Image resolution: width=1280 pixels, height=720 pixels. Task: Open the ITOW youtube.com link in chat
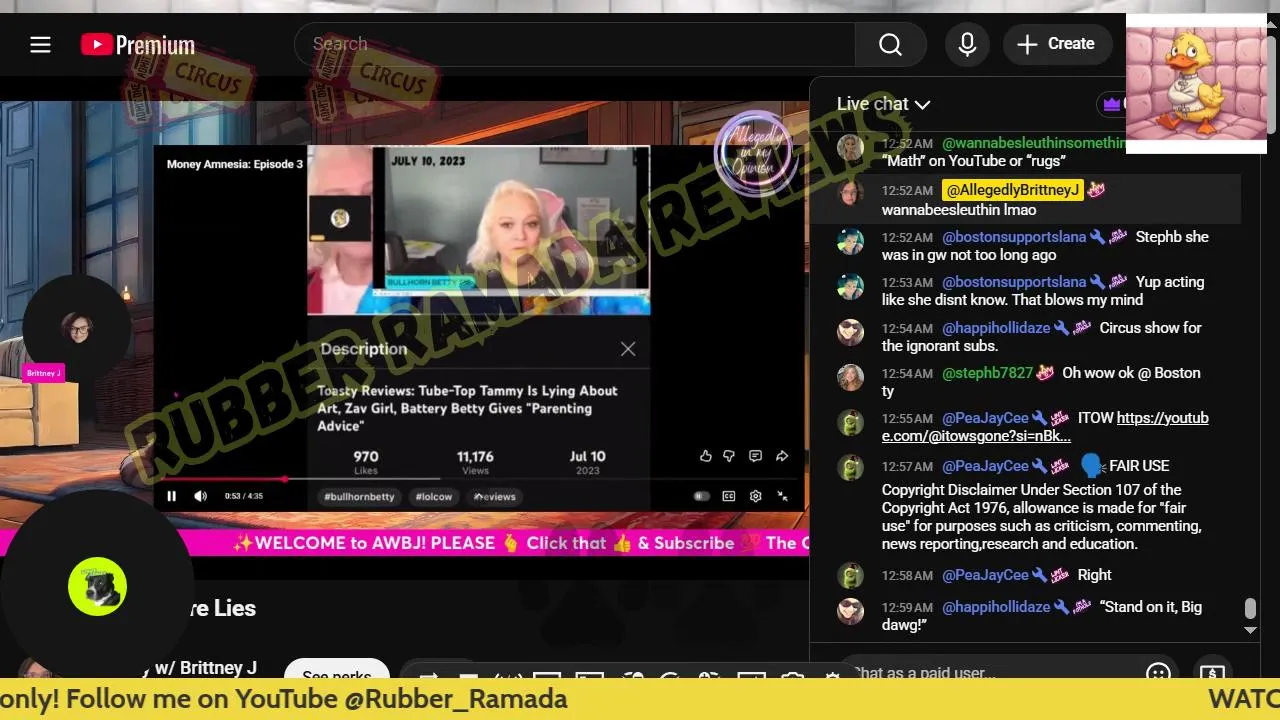click(1045, 427)
